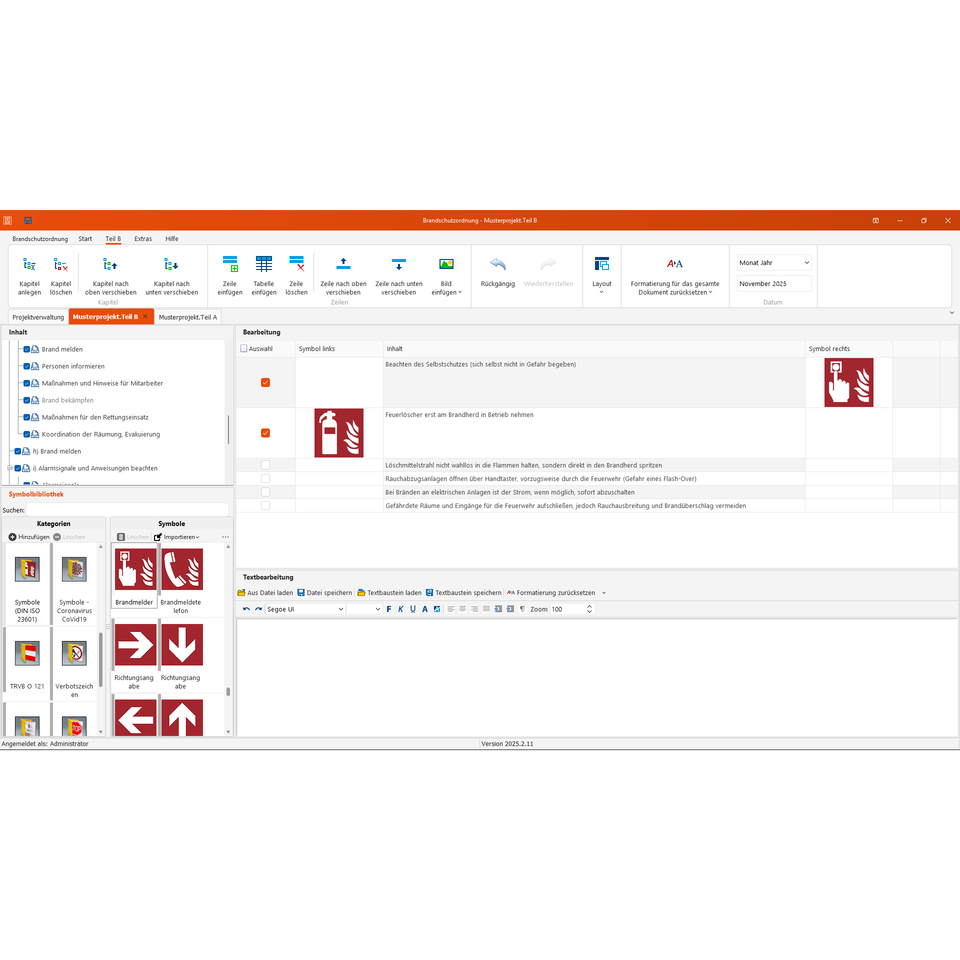Move chapter up with Kapitel nach oben verschieben
This screenshot has width=960, height=960.
tap(111, 265)
